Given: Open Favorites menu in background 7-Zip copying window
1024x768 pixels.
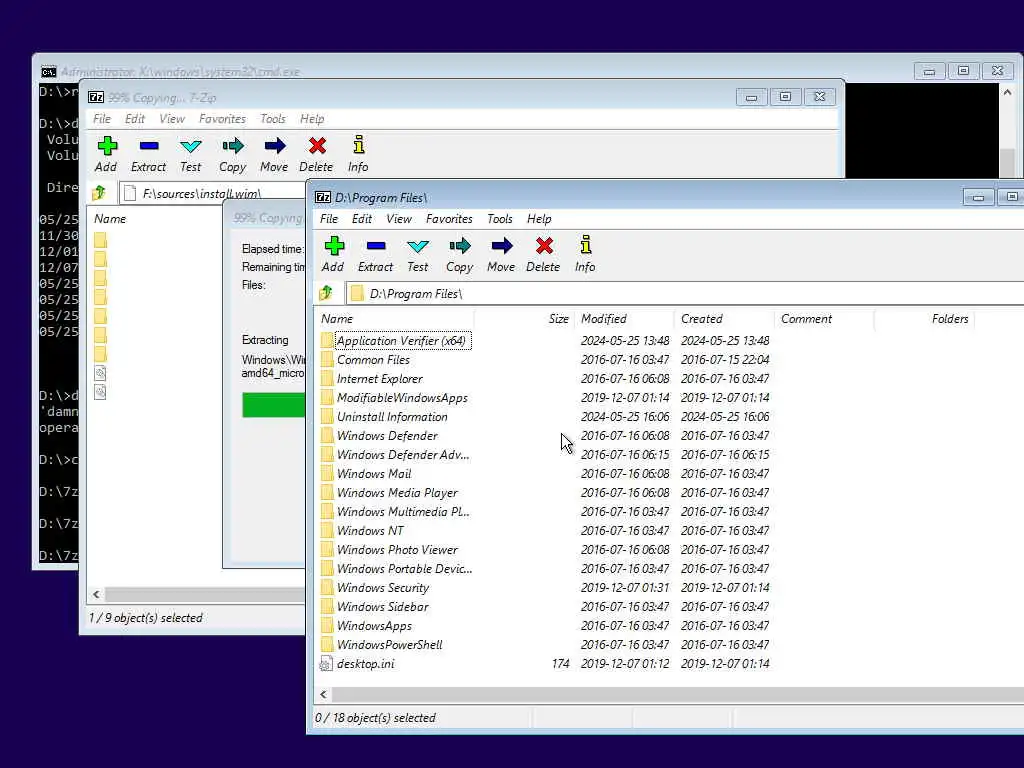Looking at the screenshot, I should [x=222, y=119].
